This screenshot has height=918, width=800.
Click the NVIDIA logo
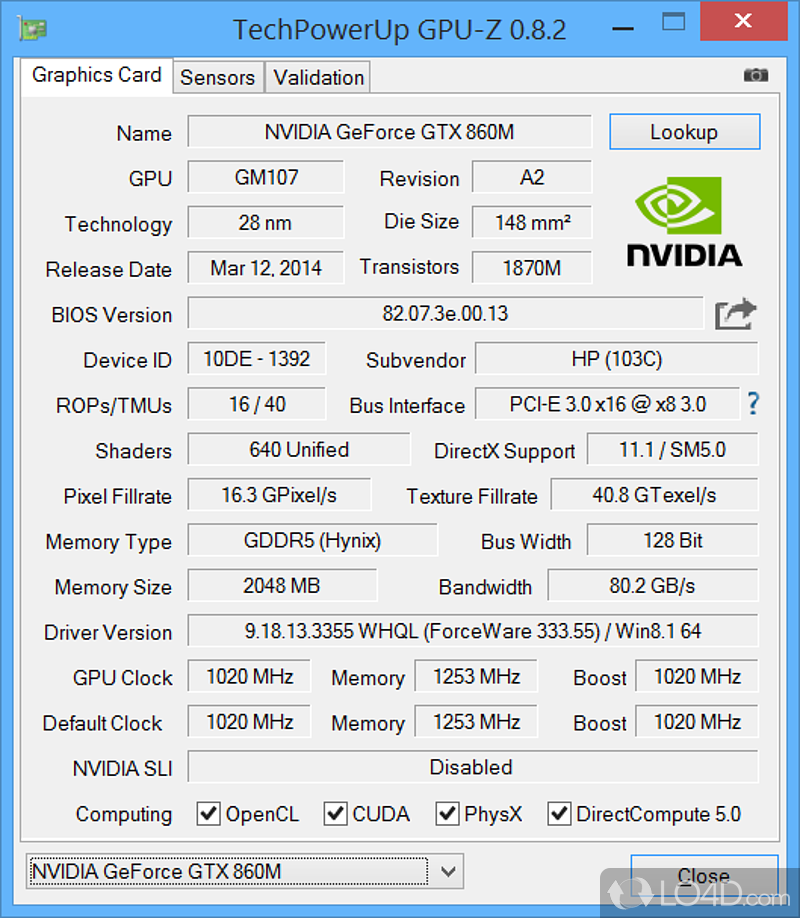pyautogui.click(x=684, y=222)
